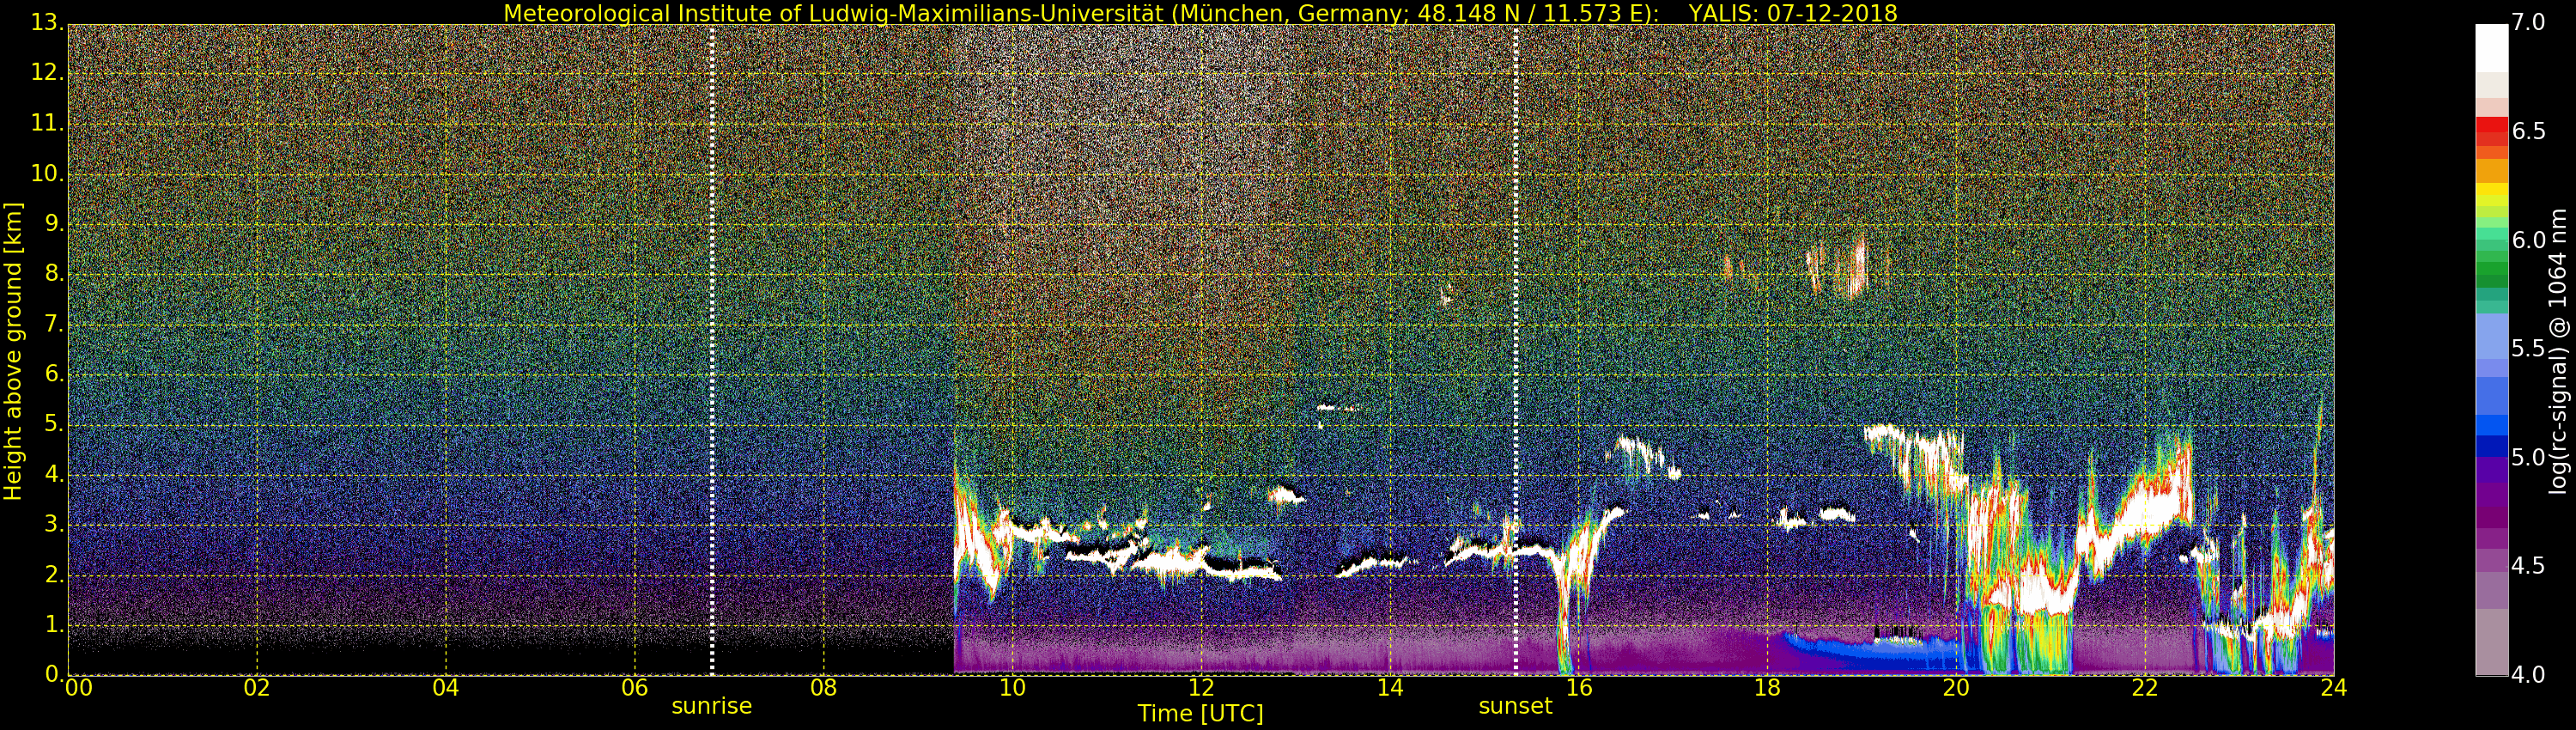Click the '1.' height tick label

tap(53, 624)
